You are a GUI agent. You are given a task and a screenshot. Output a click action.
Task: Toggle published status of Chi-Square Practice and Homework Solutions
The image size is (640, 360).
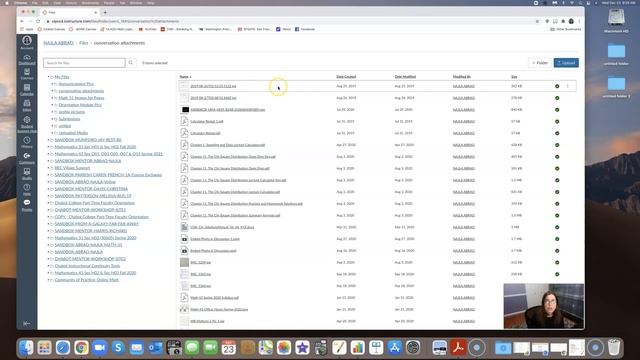557,204
